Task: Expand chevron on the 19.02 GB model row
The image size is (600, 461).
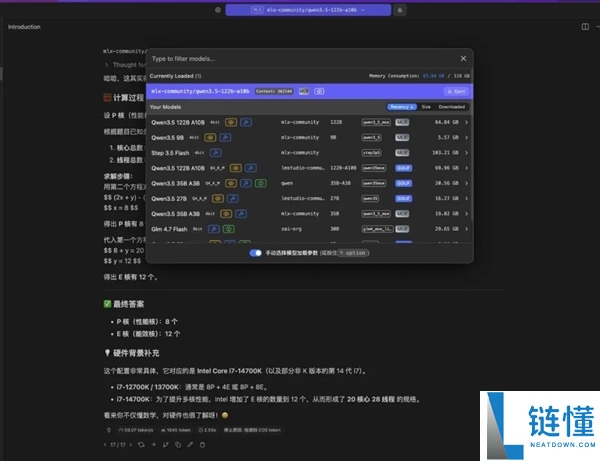Action: point(466,214)
